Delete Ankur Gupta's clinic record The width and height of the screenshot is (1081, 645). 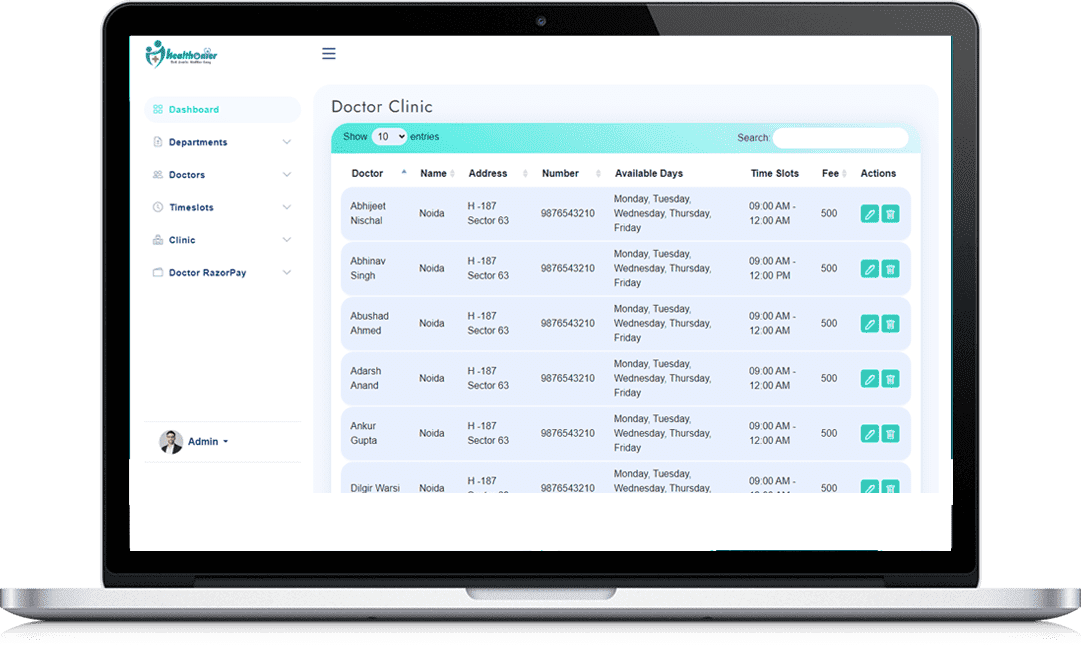pos(890,433)
